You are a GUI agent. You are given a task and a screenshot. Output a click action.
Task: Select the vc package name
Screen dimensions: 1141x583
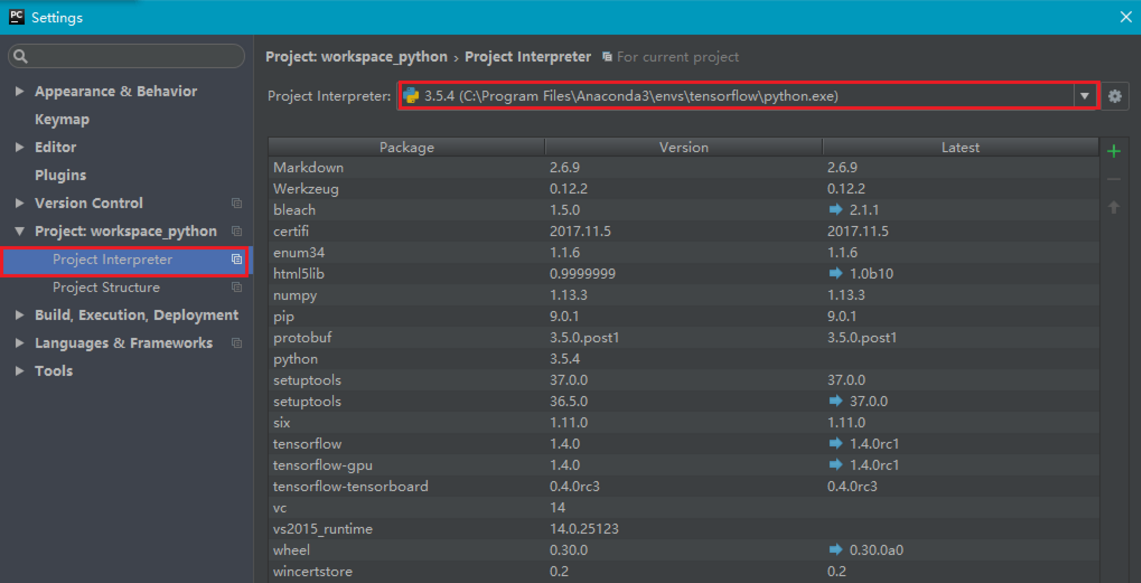point(280,507)
